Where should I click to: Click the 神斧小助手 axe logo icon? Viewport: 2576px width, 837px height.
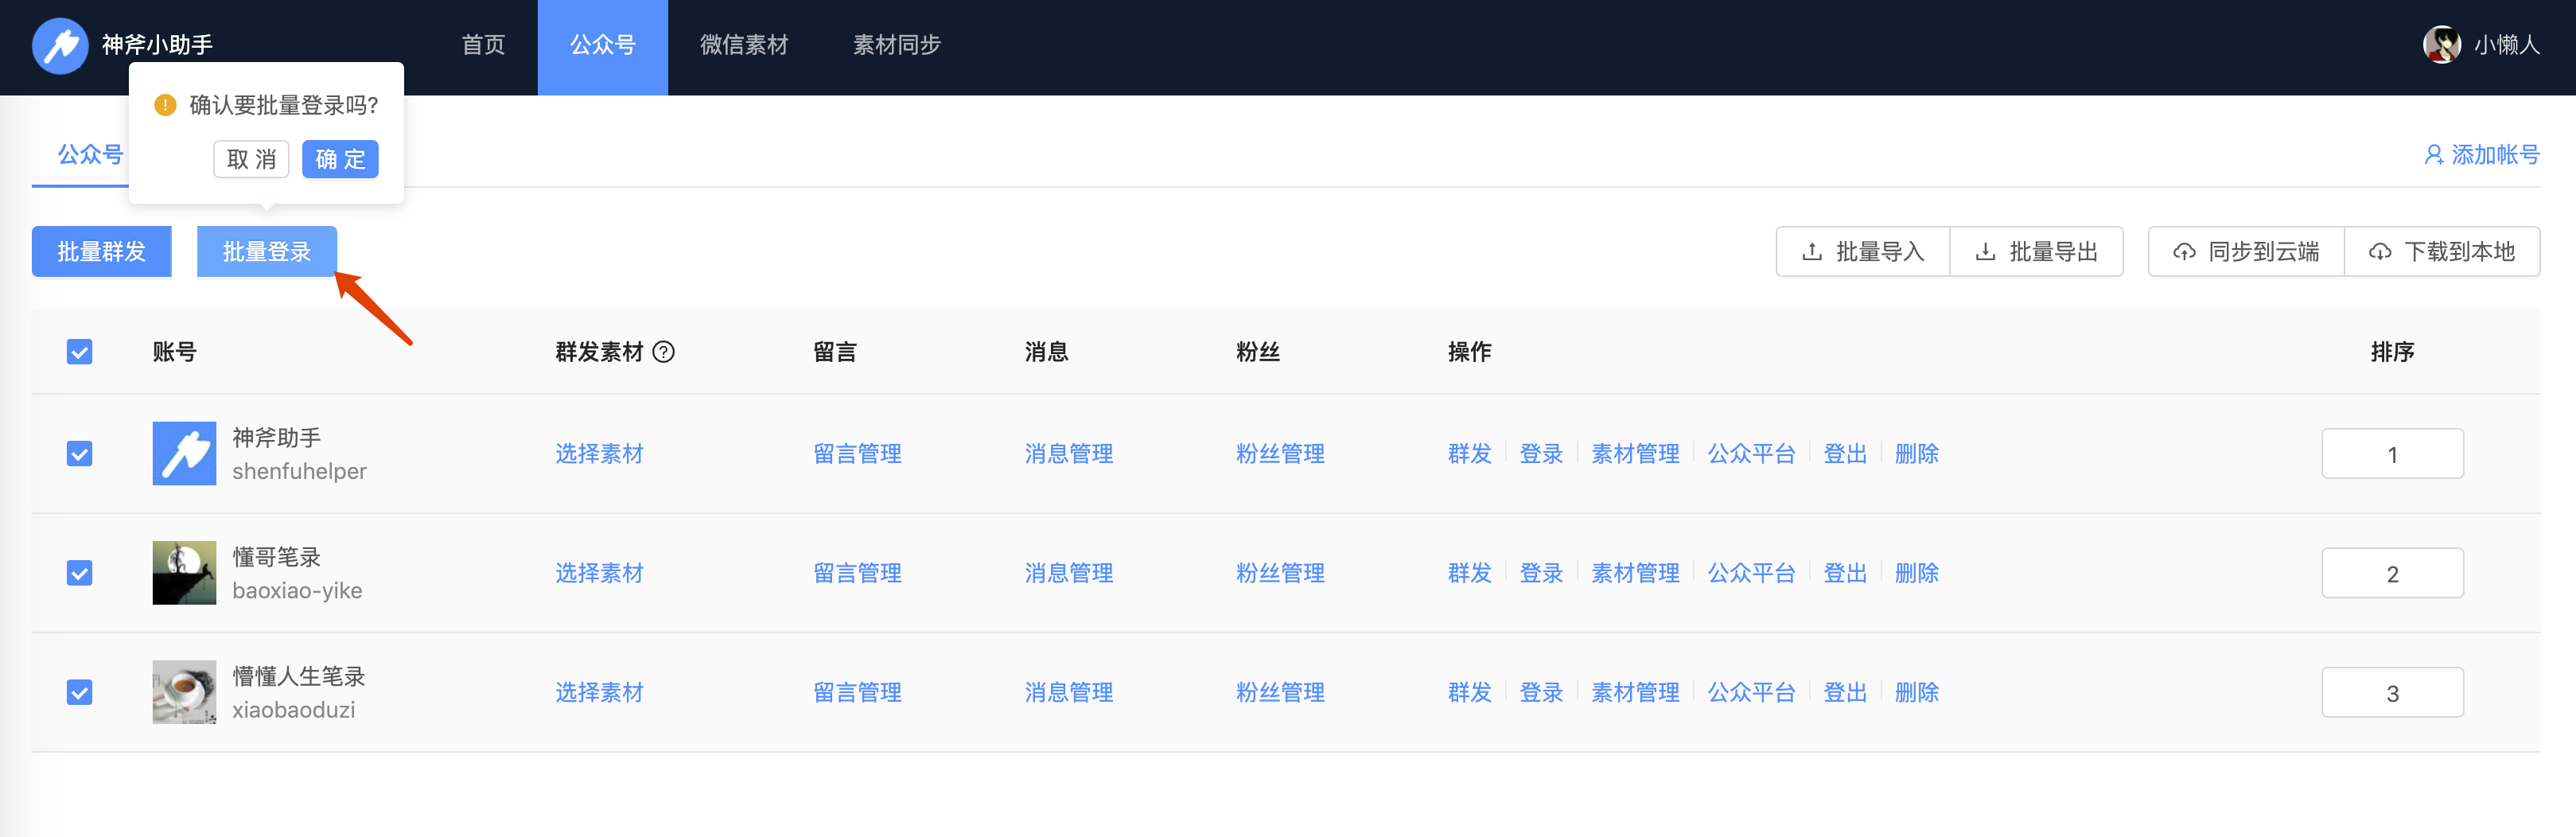click(60, 45)
